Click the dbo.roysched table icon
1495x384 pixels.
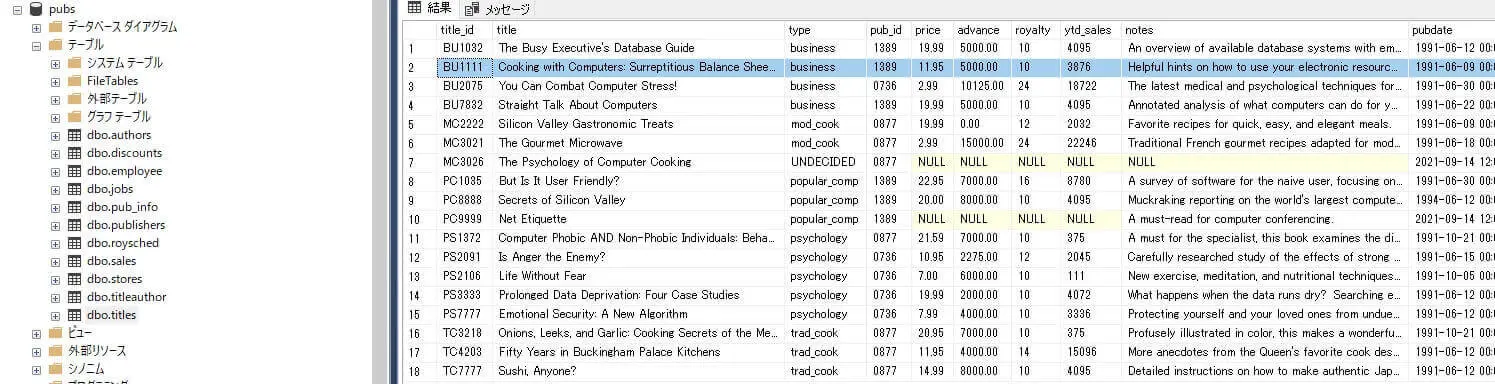(74, 243)
